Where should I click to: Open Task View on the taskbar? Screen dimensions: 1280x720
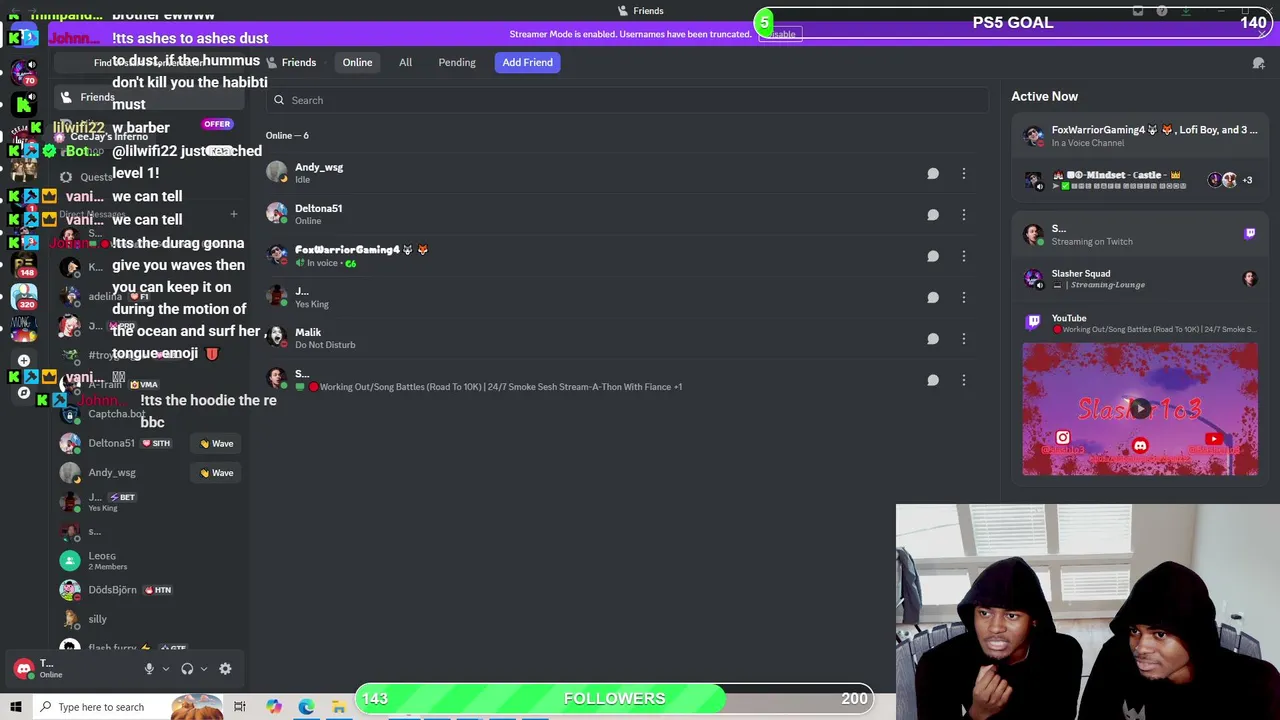pyautogui.click(x=240, y=707)
